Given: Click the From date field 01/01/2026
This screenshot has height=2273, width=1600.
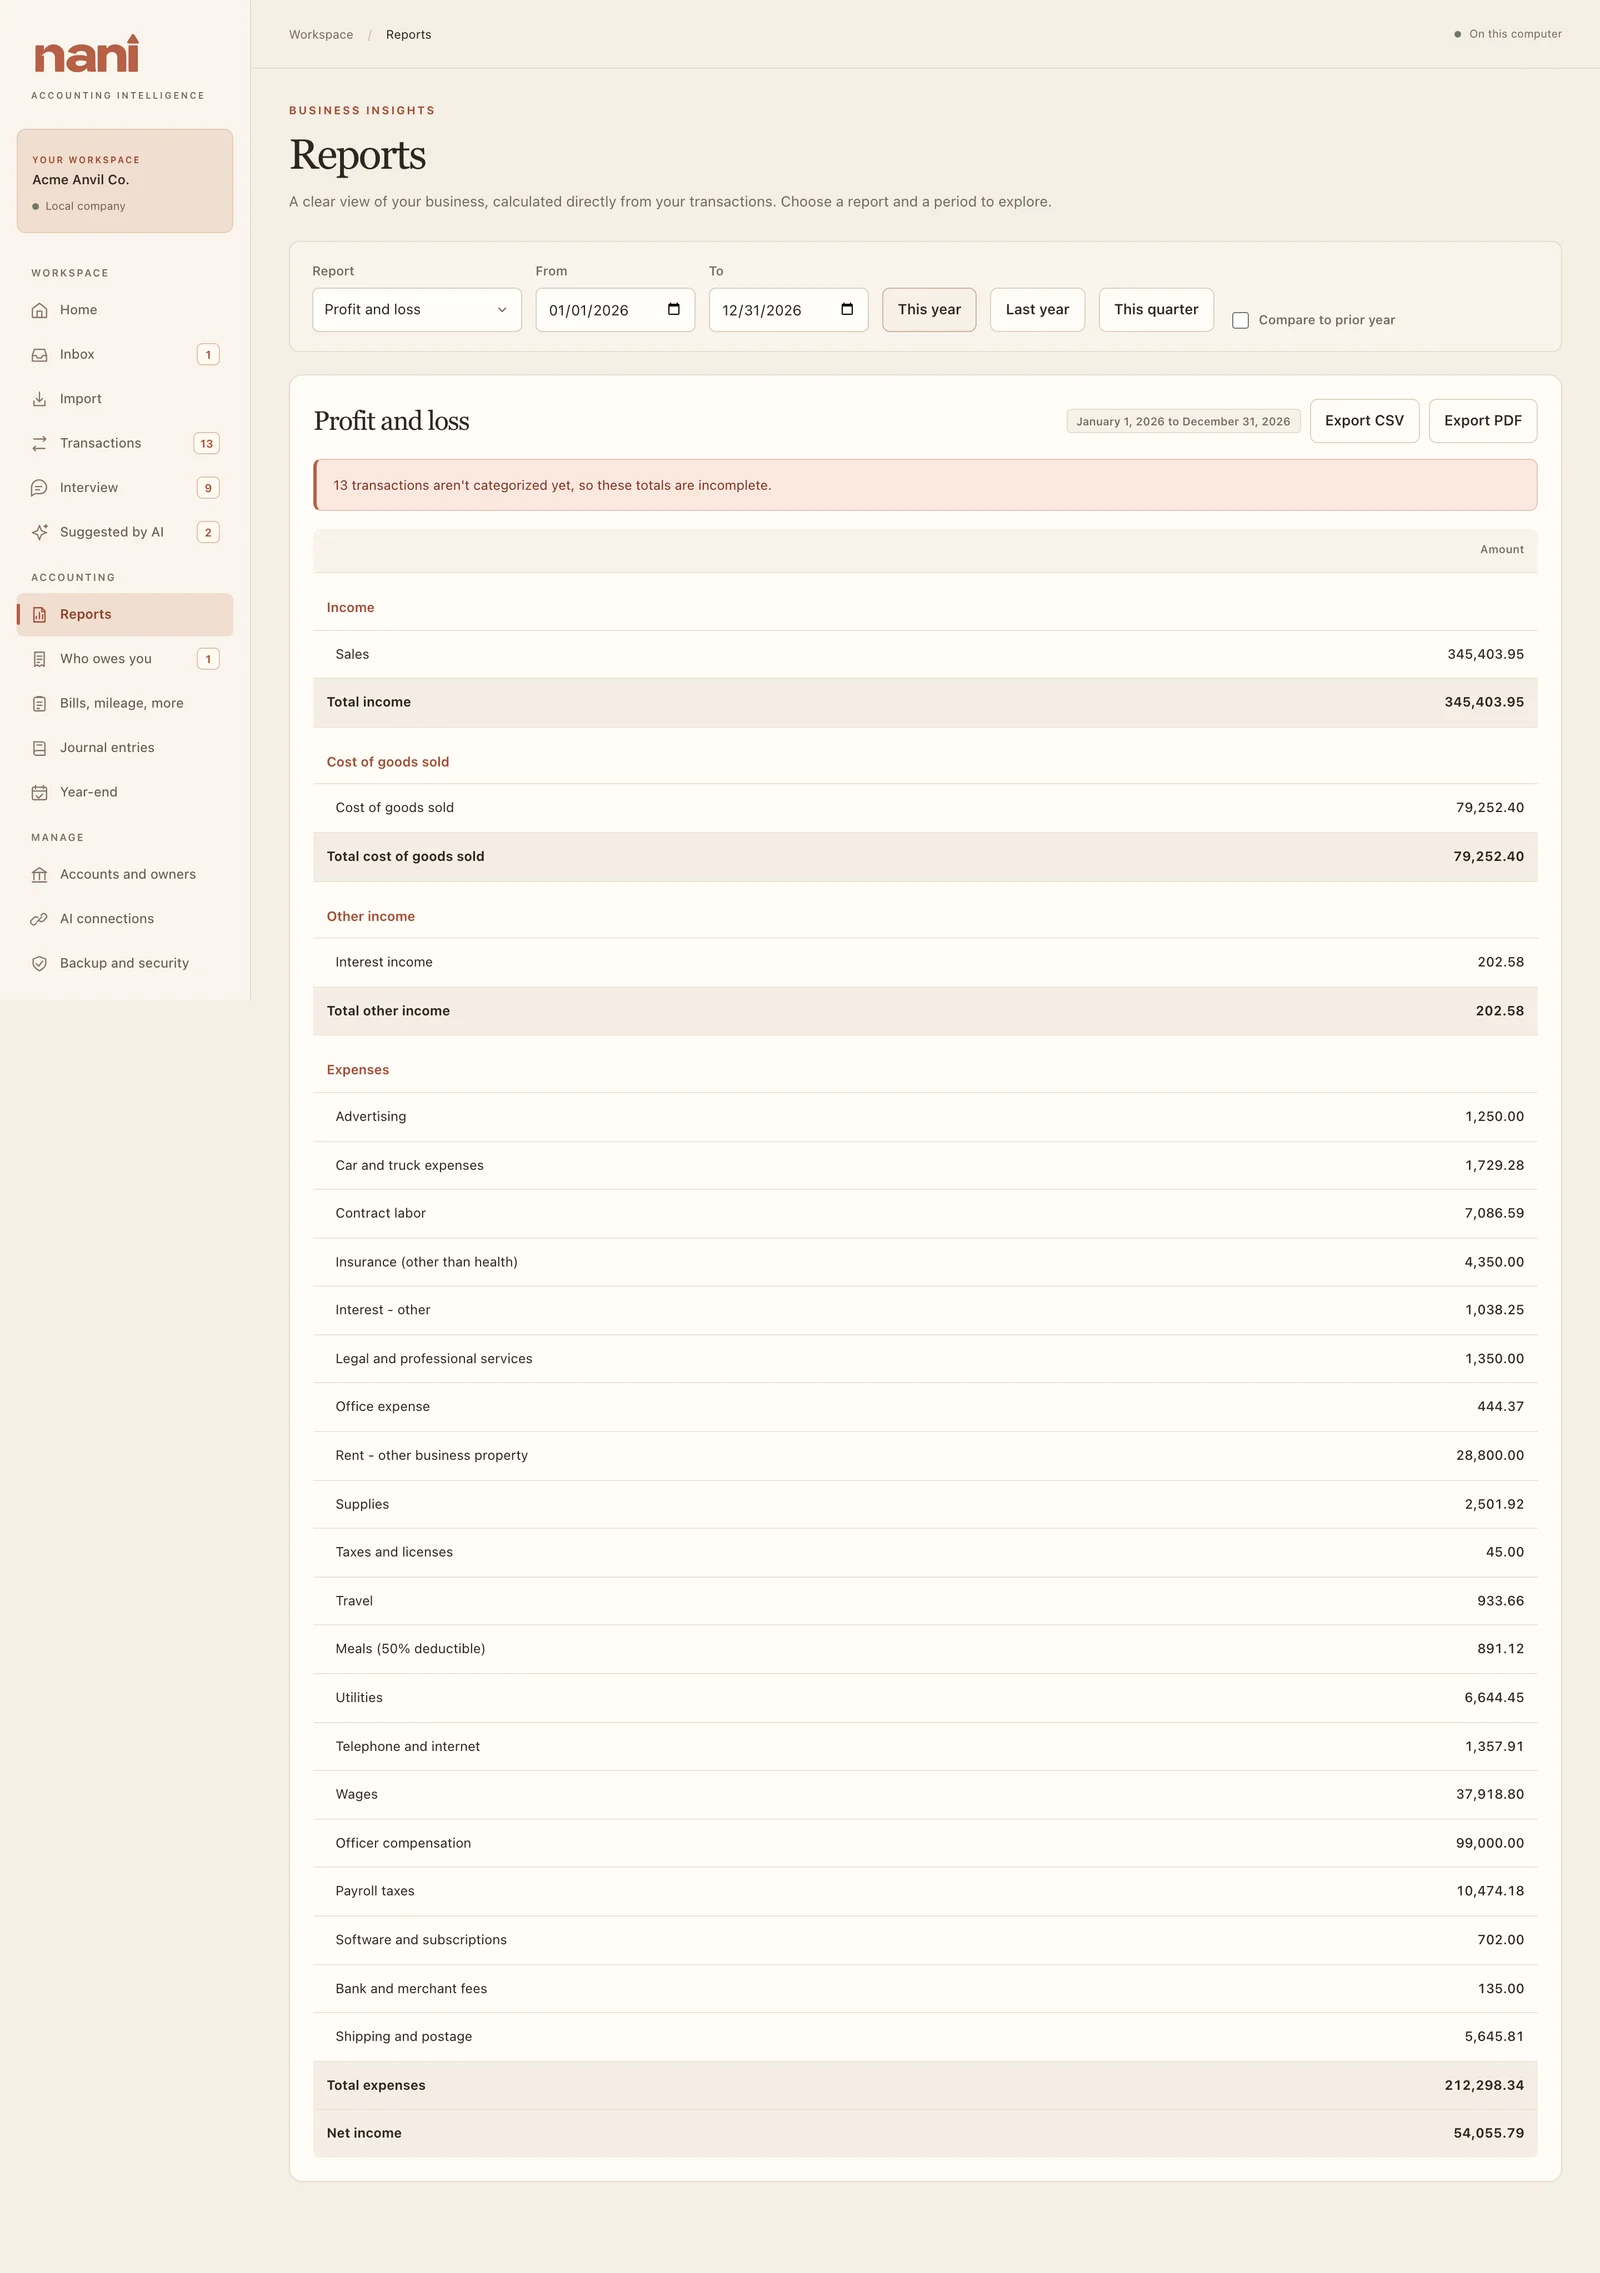Looking at the screenshot, I should click(x=615, y=310).
